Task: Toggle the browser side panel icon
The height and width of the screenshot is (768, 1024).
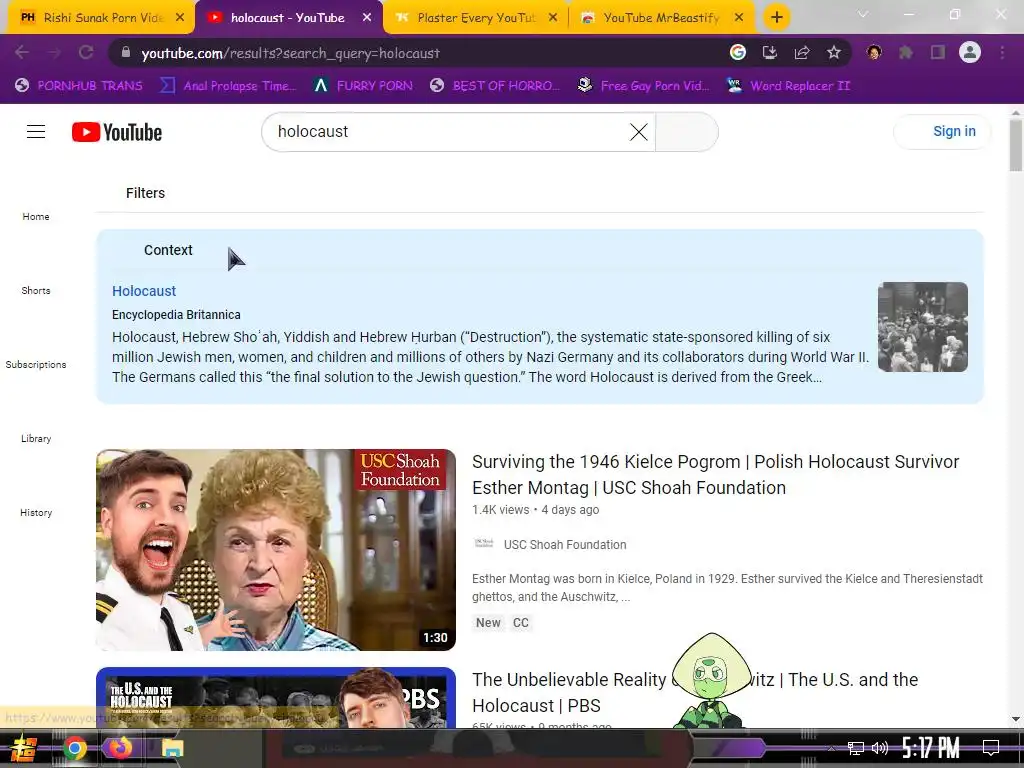Action: [938, 53]
